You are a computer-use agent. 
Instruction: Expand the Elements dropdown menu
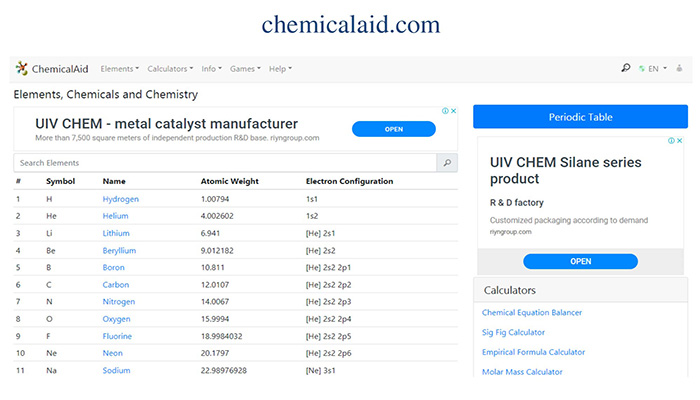coord(120,69)
